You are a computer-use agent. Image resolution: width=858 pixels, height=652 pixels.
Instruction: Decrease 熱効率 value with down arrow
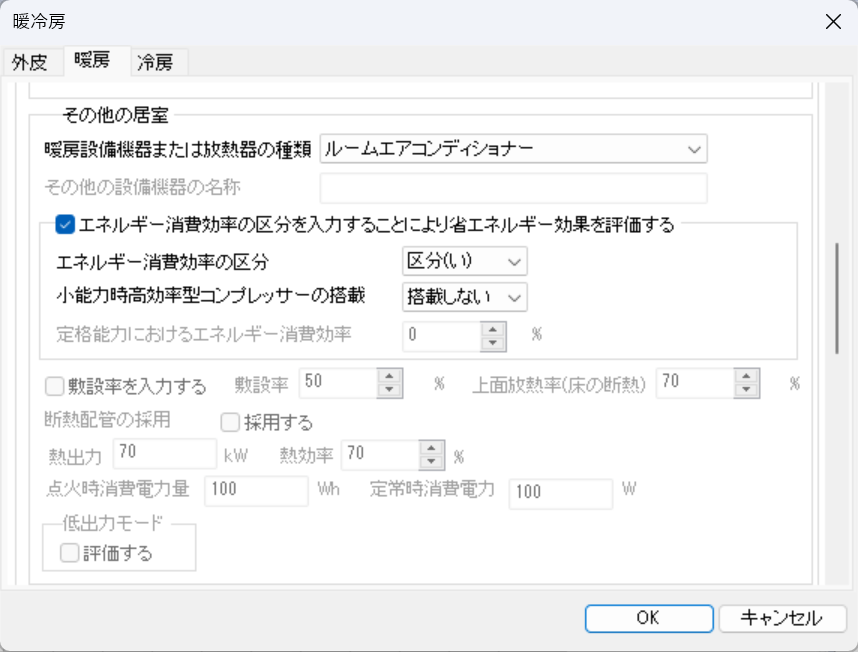coord(432,462)
